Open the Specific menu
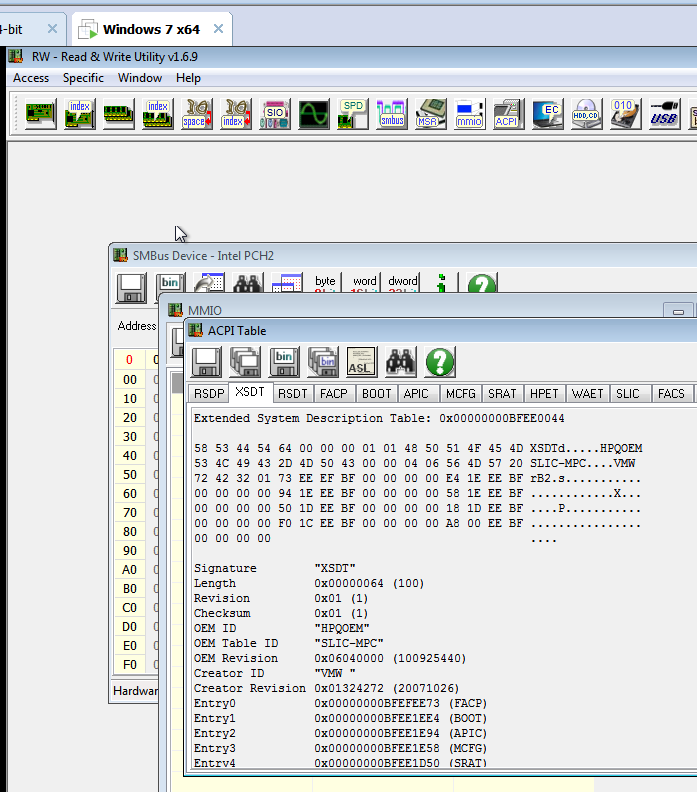 point(83,78)
